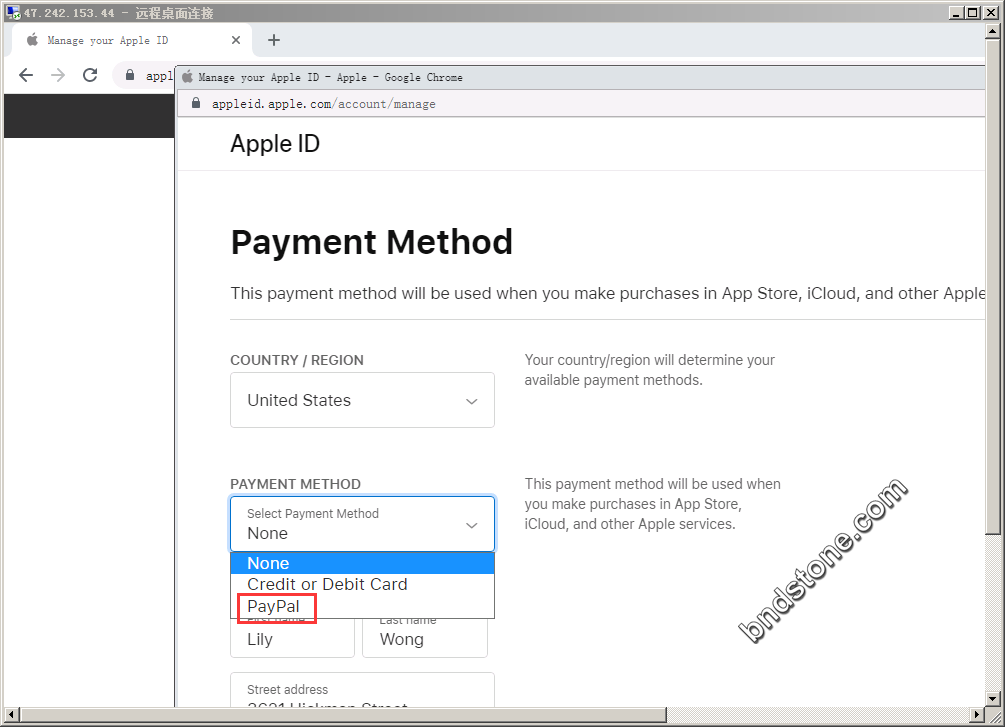The width and height of the screenshot is (1005, 727).
Task: Go back using browser back arrow
Action: click(26, 75)
